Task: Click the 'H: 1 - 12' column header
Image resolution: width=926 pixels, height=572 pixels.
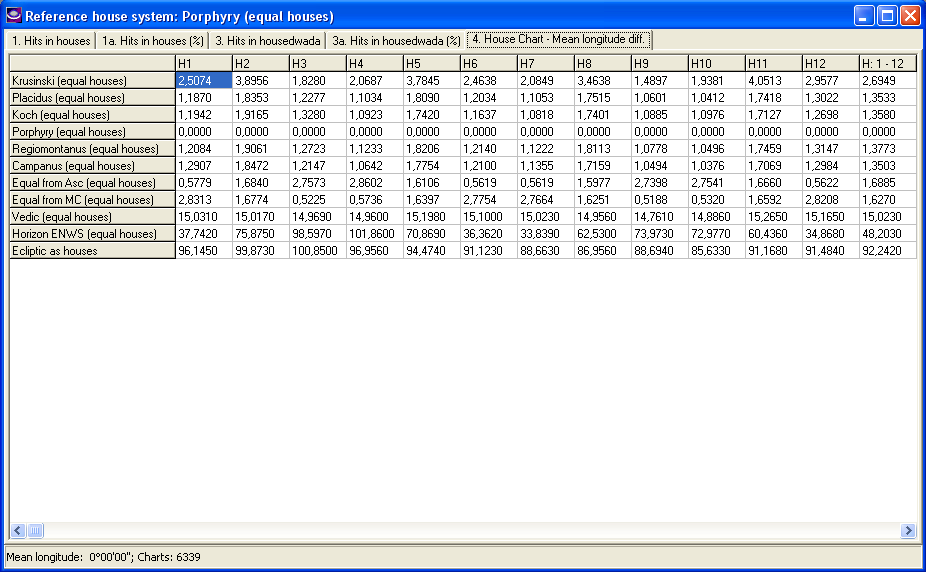Action: click(x=888, y=63)
